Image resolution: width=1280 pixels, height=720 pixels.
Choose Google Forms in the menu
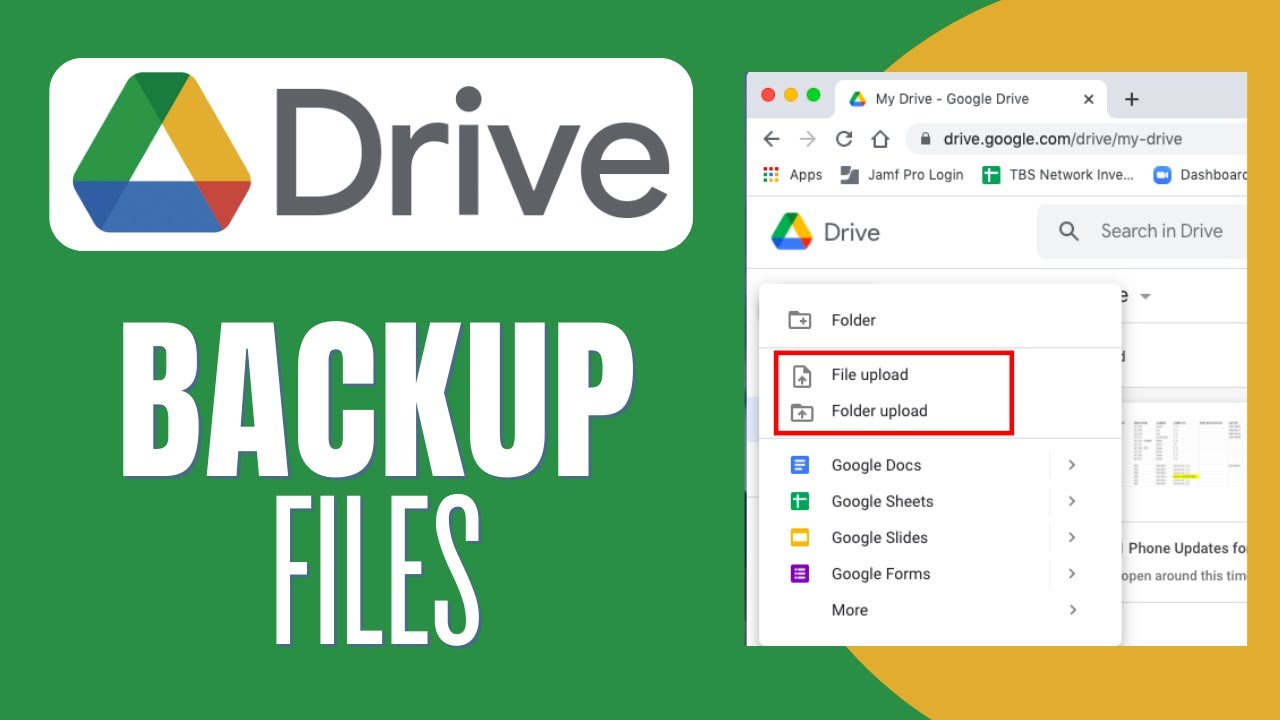pyautogui.click(x=940, y=574)
